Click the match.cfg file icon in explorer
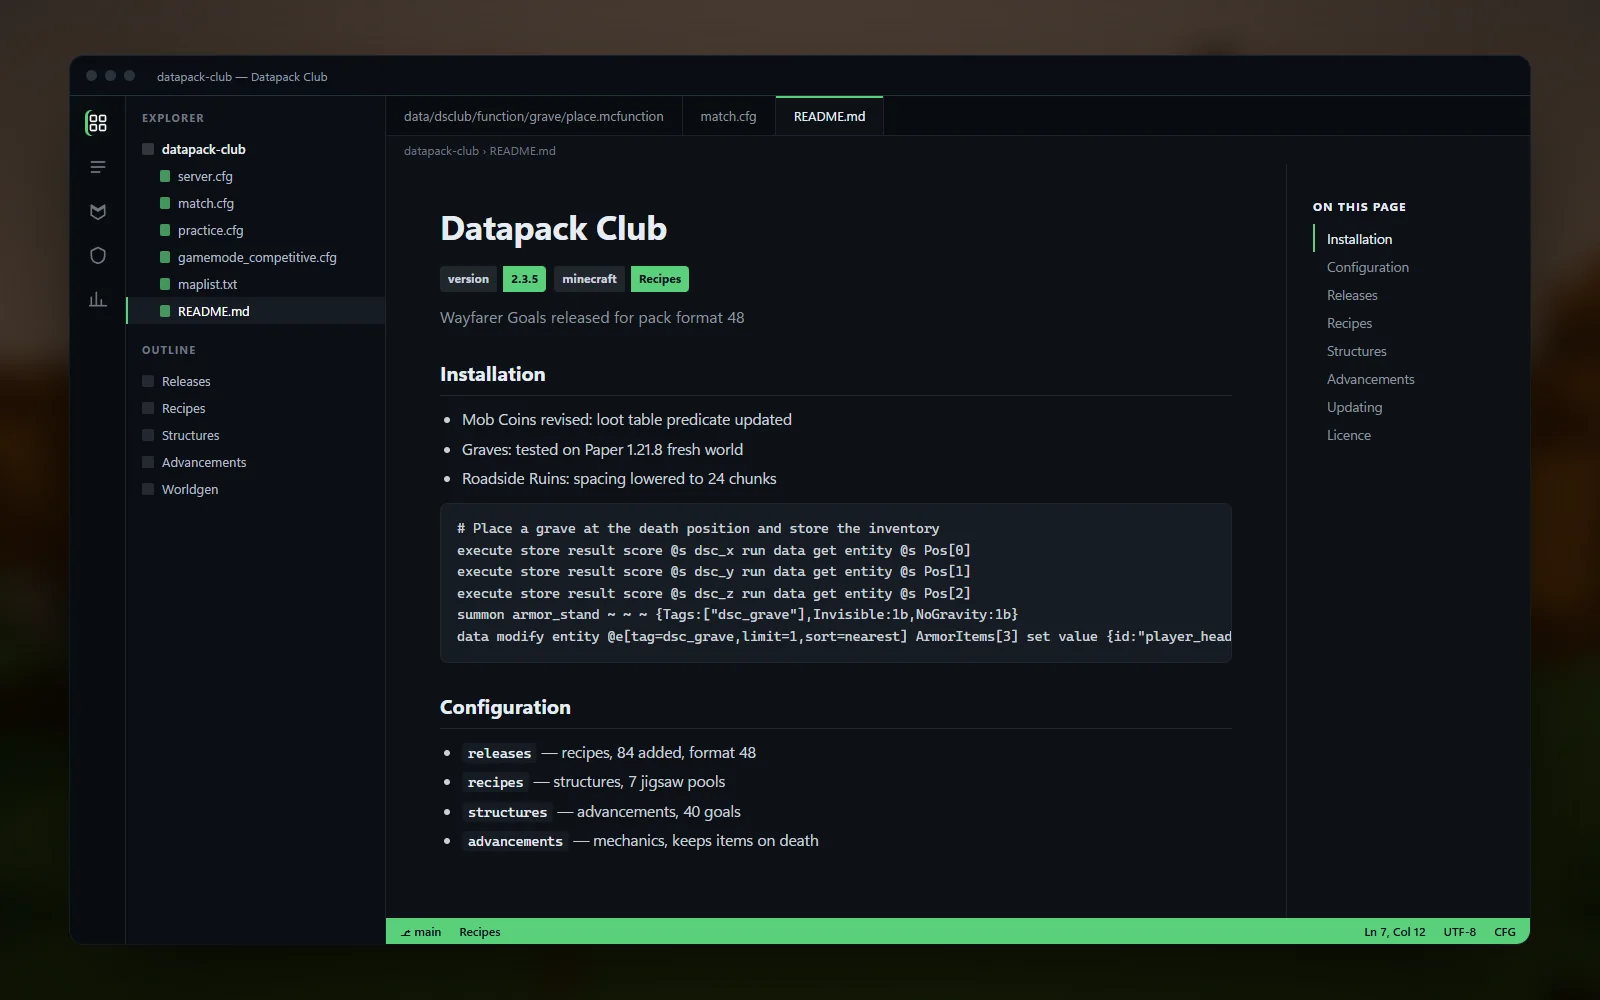 (165, 203)
